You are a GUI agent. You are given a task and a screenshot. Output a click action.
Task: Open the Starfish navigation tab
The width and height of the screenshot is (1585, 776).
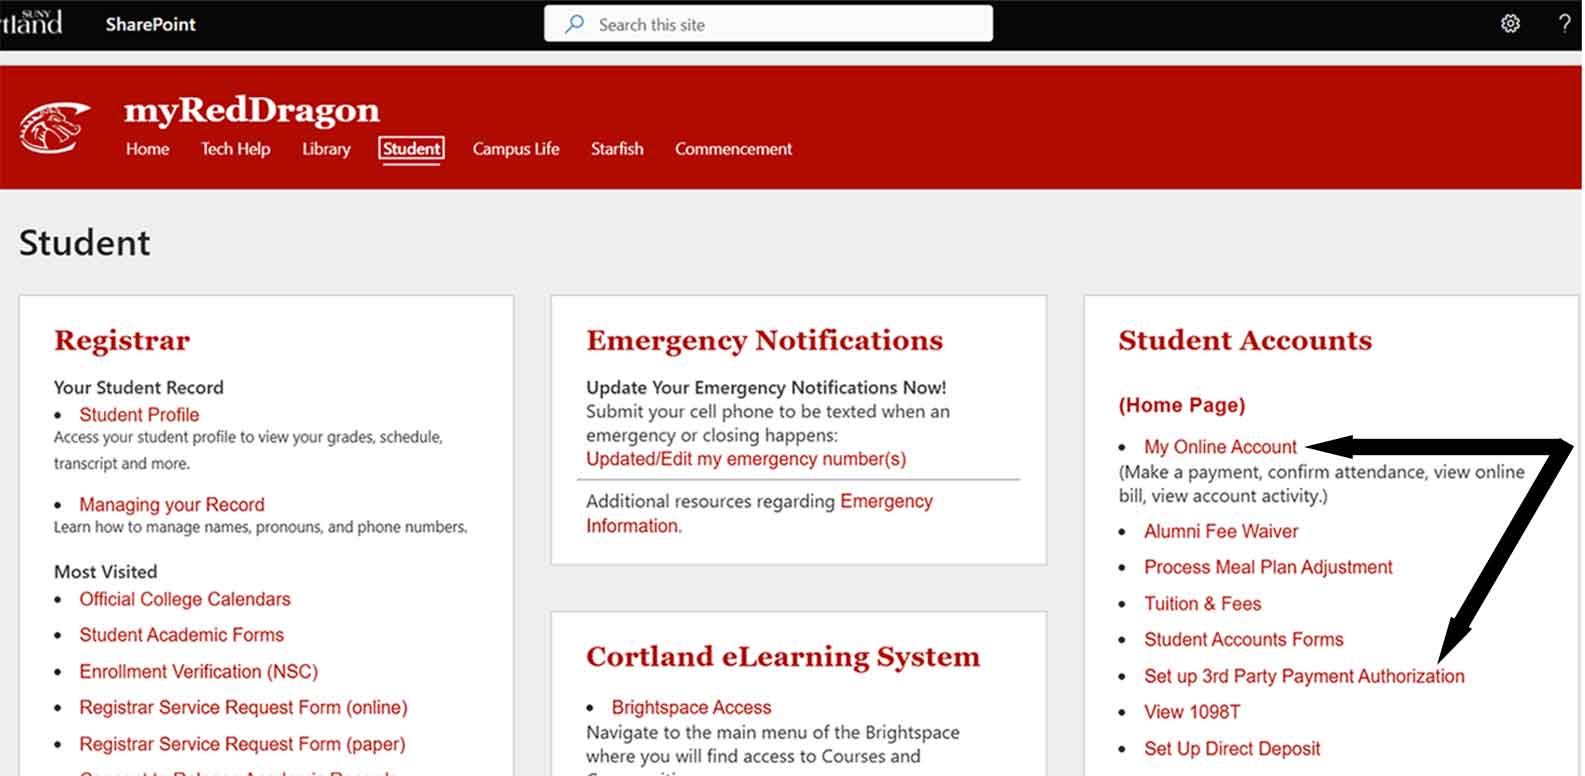[x=617, y=149]
